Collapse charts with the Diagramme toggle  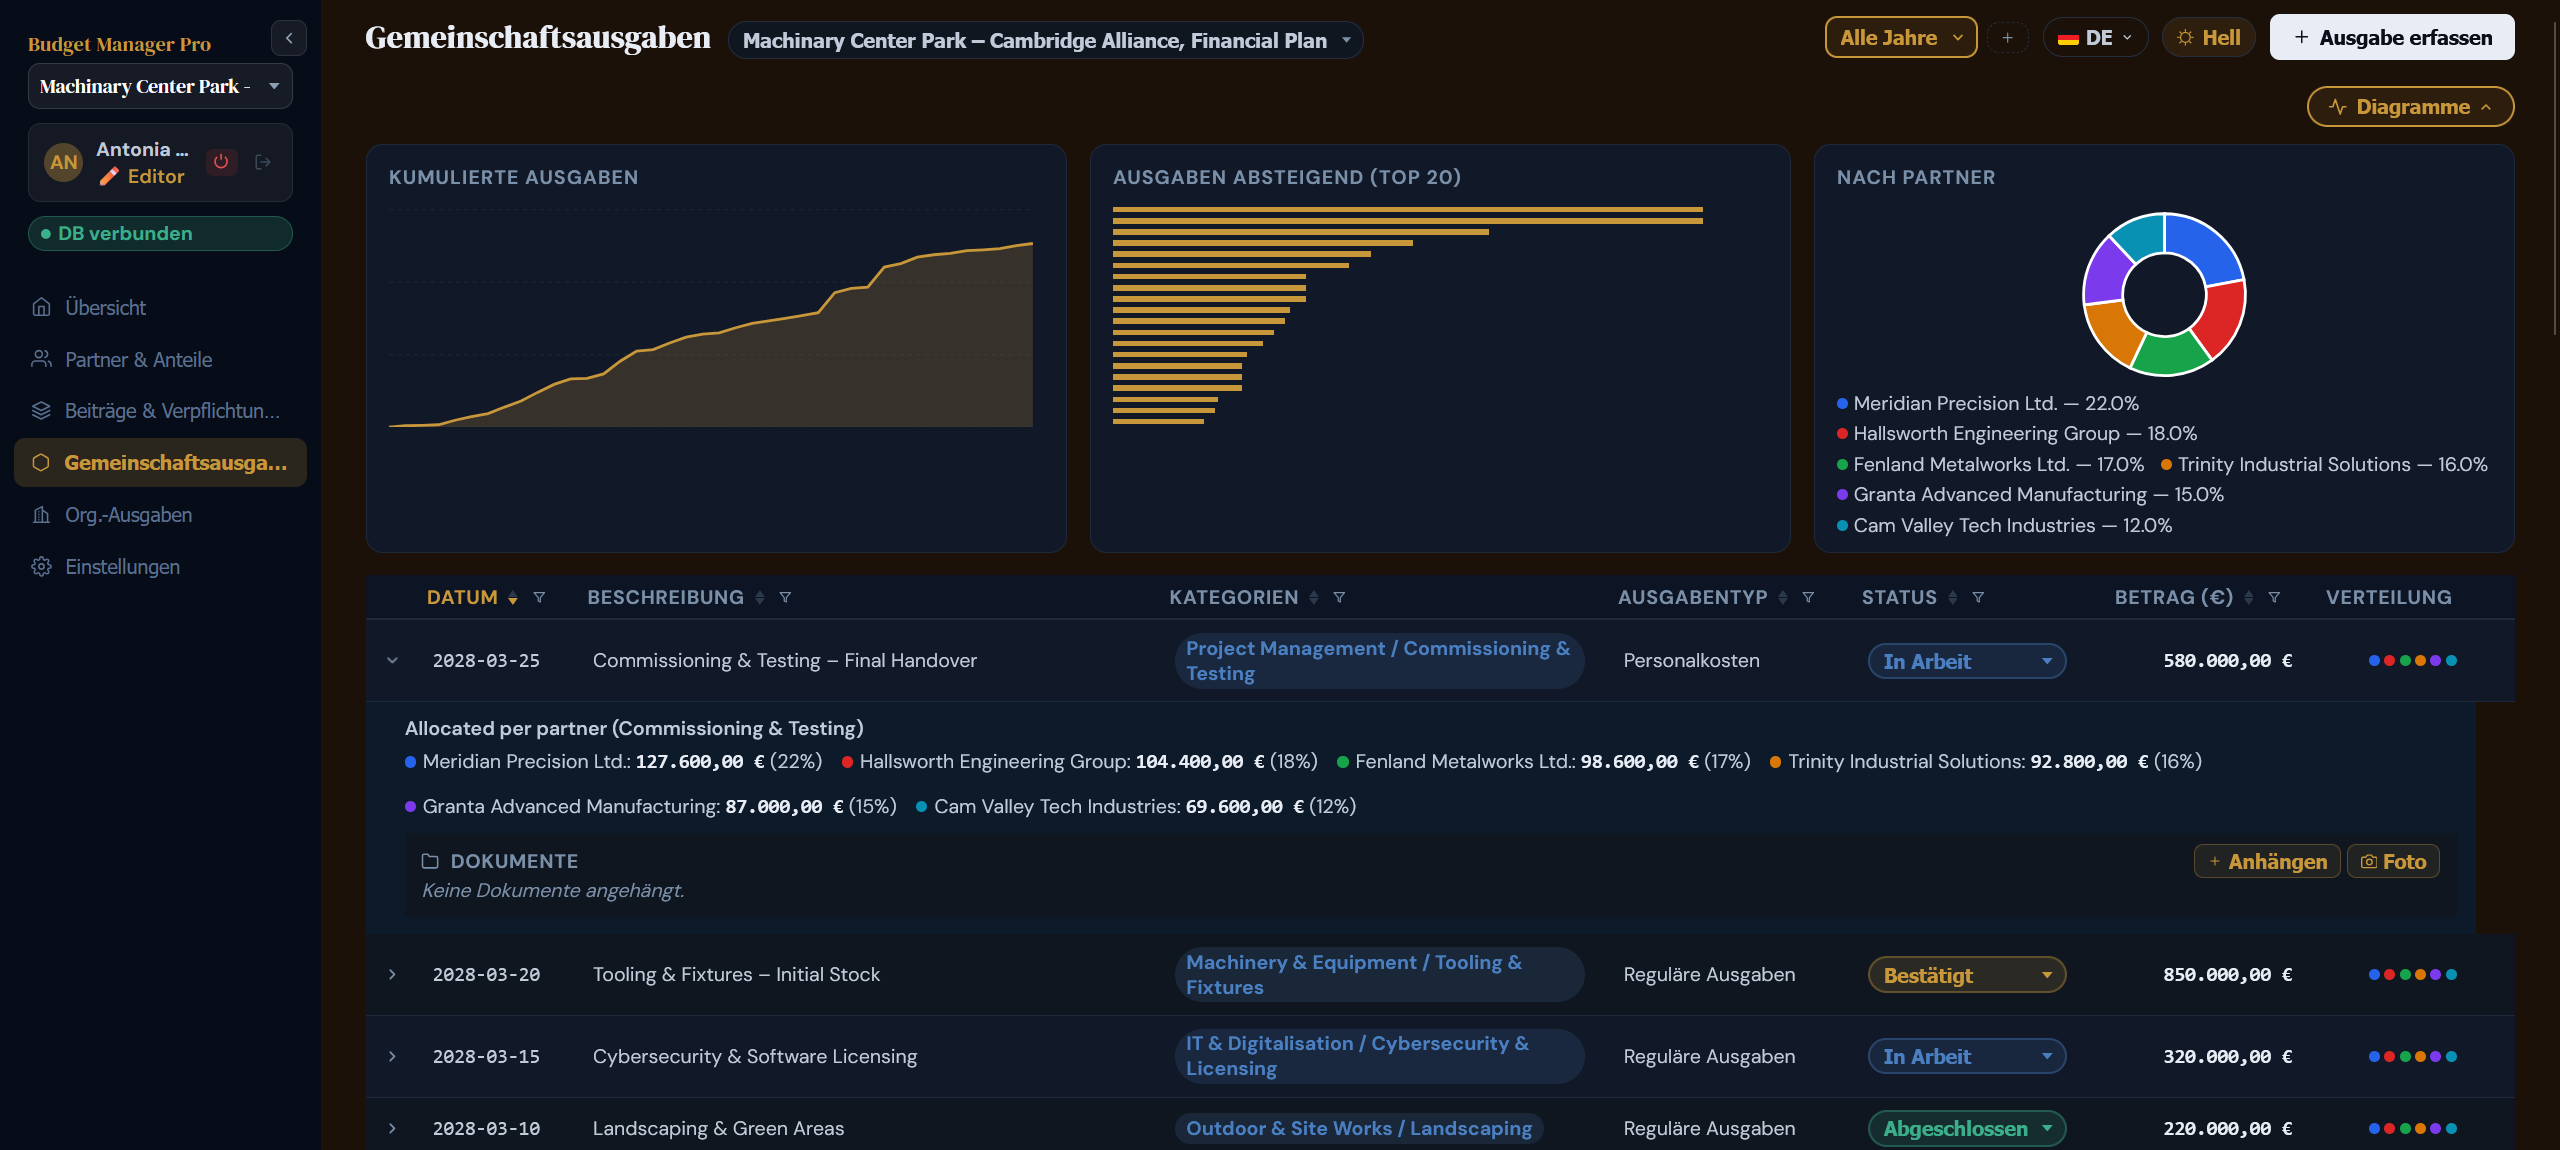[x=2410, y=107]
